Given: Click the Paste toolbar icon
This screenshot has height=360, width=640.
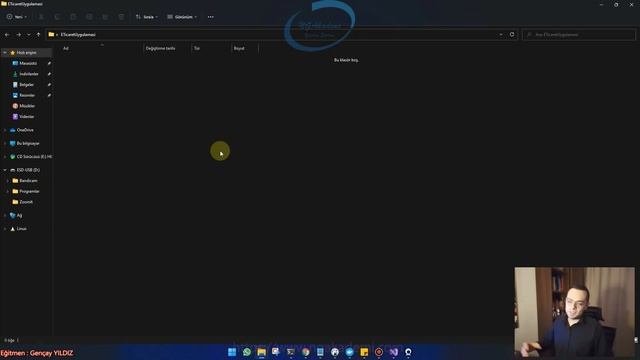Looking at the screenshot, I should pyautogui.click(x=73, y=17).
